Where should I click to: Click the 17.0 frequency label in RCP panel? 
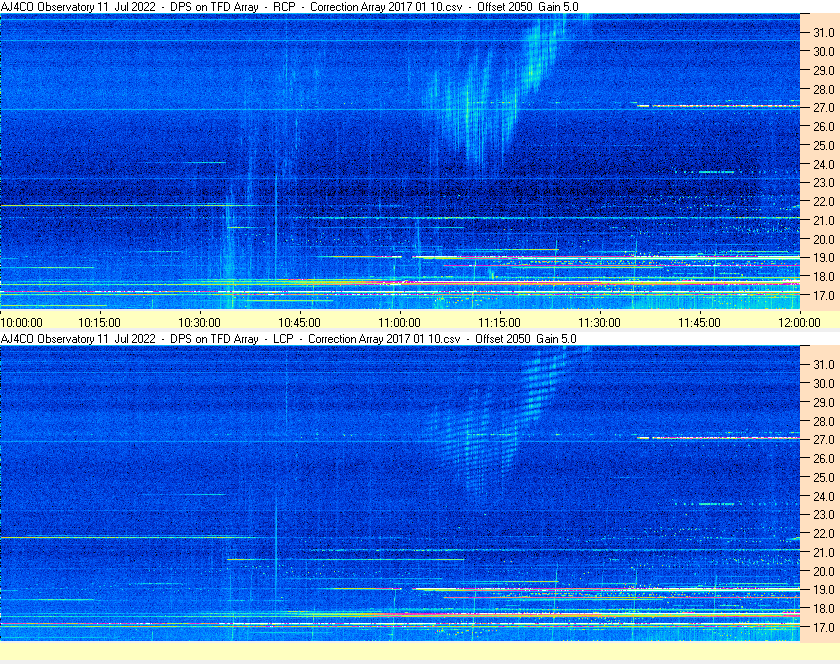(823, 296)
